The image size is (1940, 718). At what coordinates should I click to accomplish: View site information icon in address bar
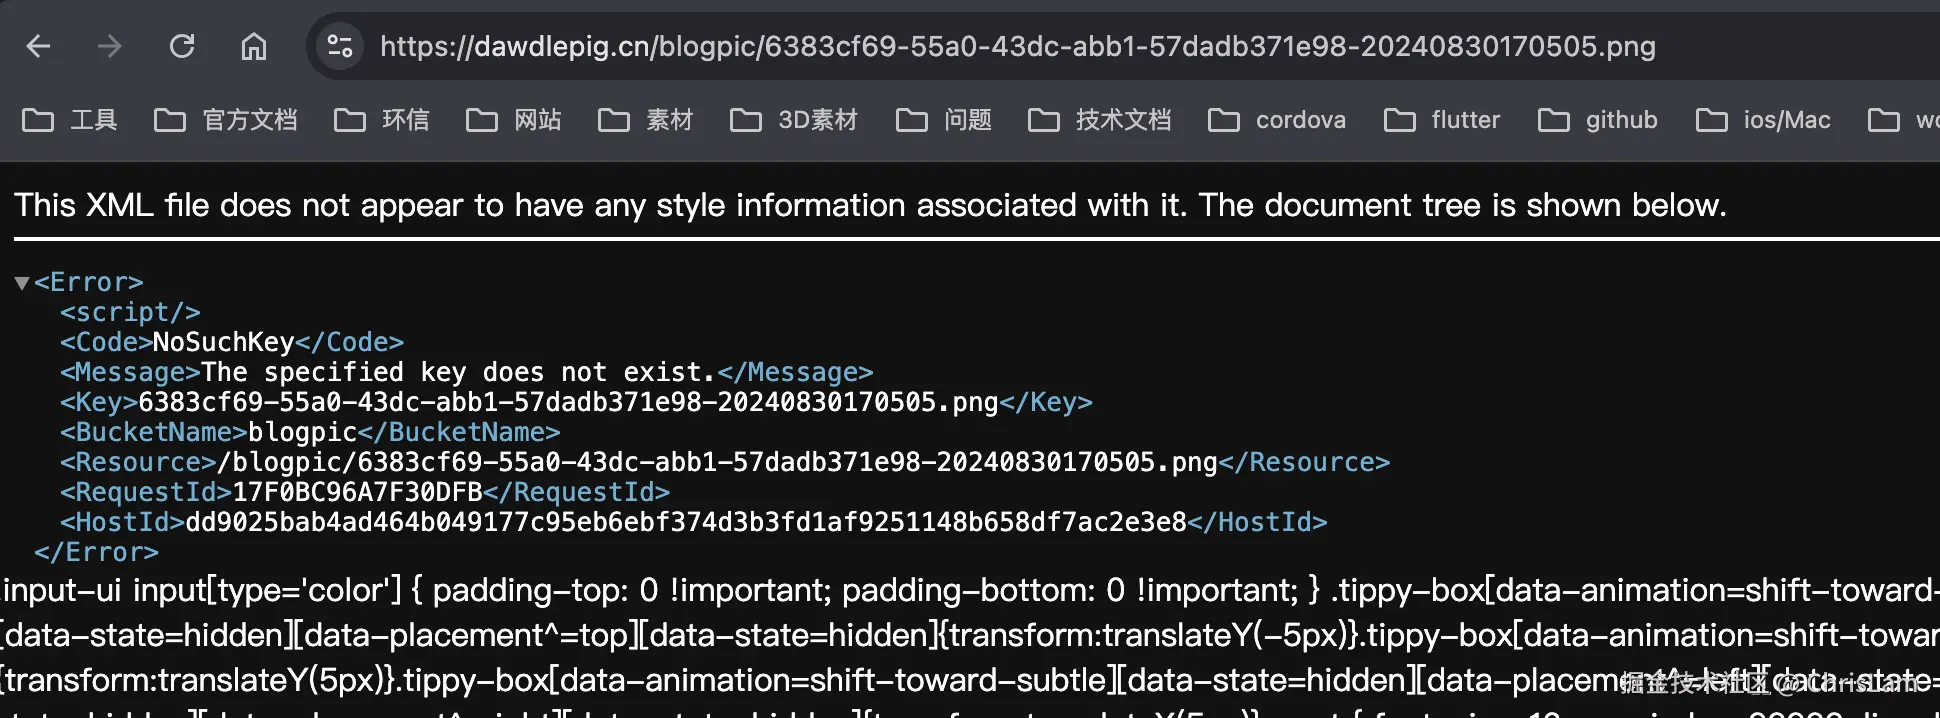[x=340, y=46]
